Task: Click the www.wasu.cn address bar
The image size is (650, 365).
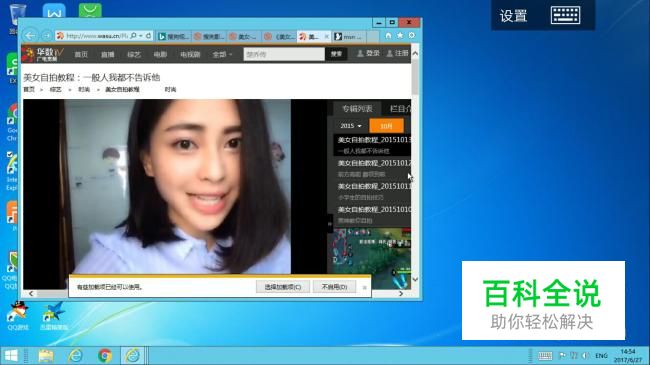Action: tap(97, 36)
